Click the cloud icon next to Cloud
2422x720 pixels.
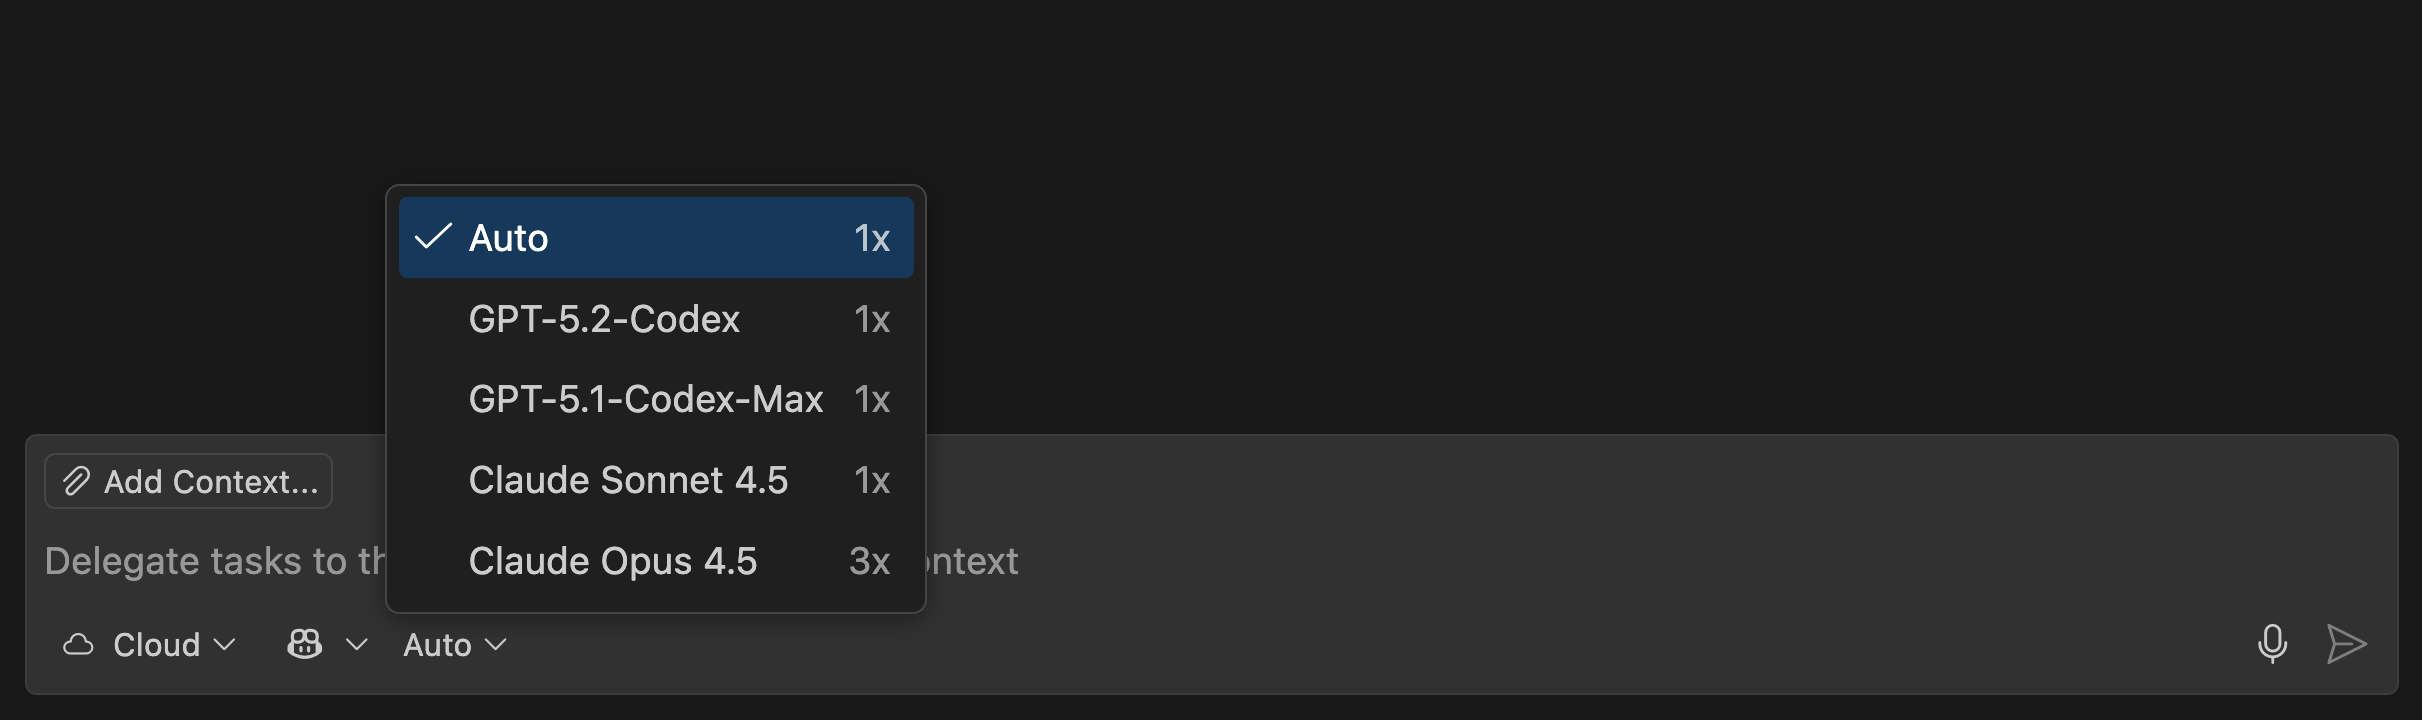point(78,644)
